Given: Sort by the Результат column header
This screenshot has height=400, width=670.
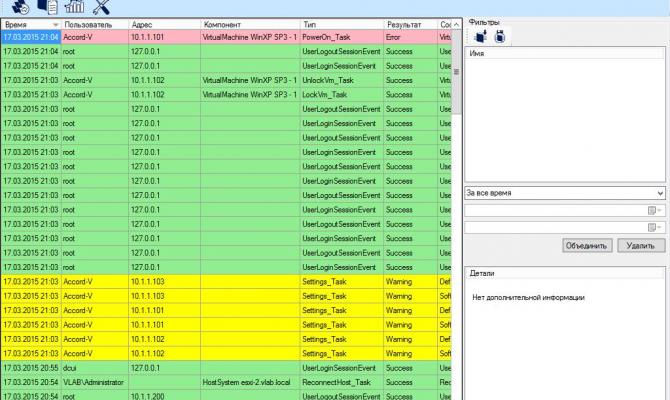Looking at the screenshot, I should click(410, 25).
